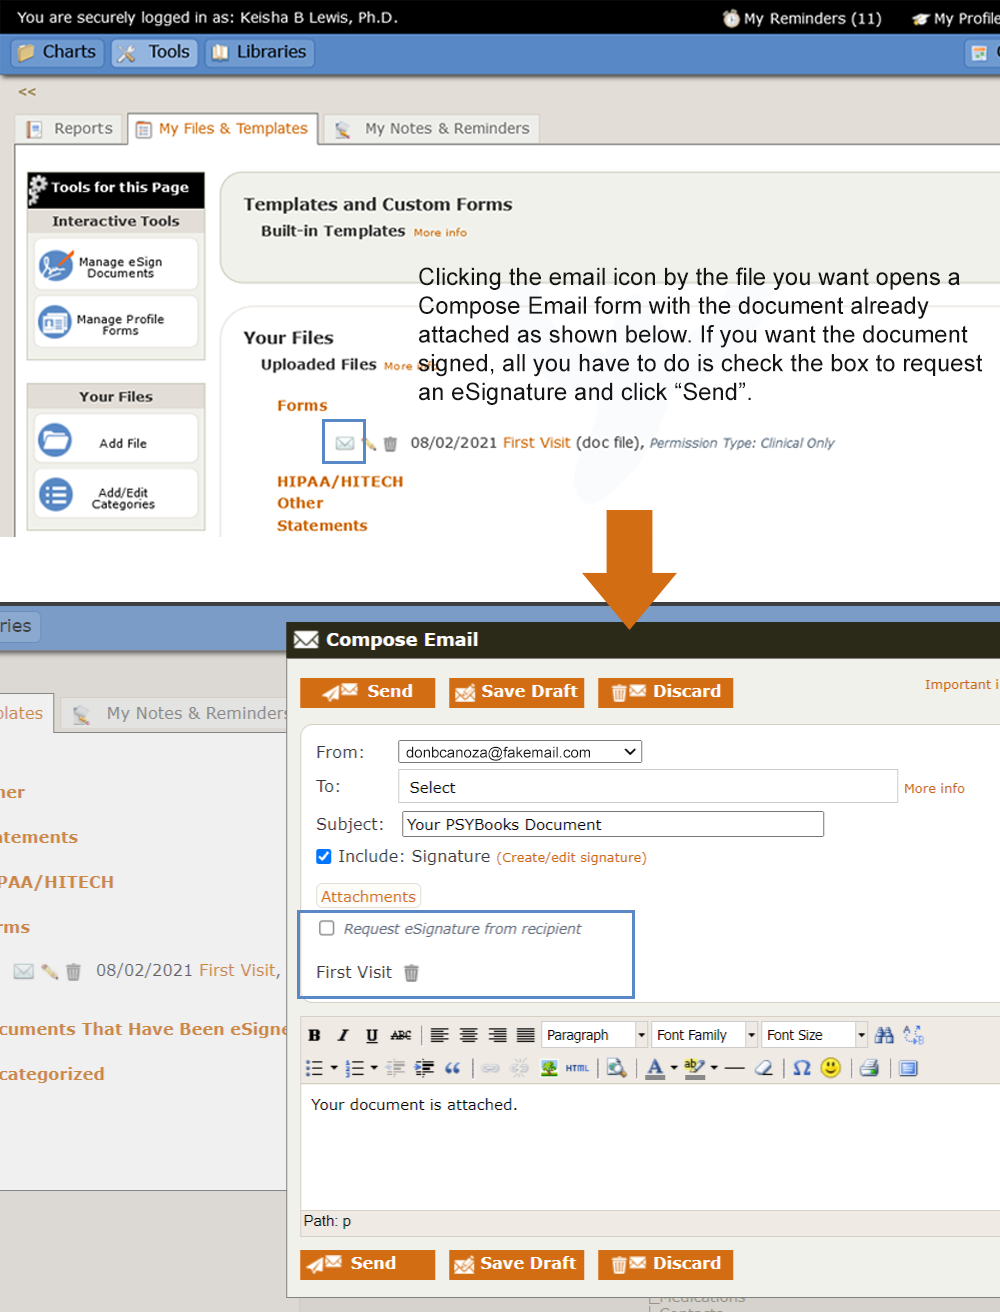Increase indent in the email body
The height and width of the screenshot is (1312, 1000).
click(424, 1068)
